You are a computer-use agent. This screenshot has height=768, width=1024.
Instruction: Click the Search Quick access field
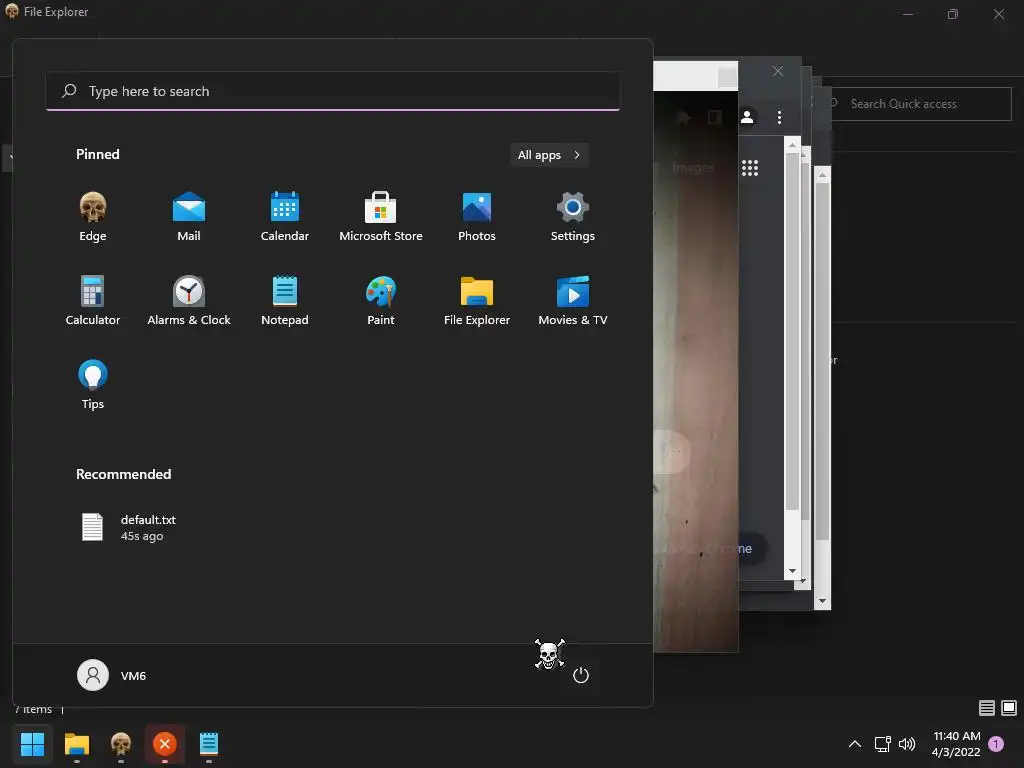[x=921, y=104]
